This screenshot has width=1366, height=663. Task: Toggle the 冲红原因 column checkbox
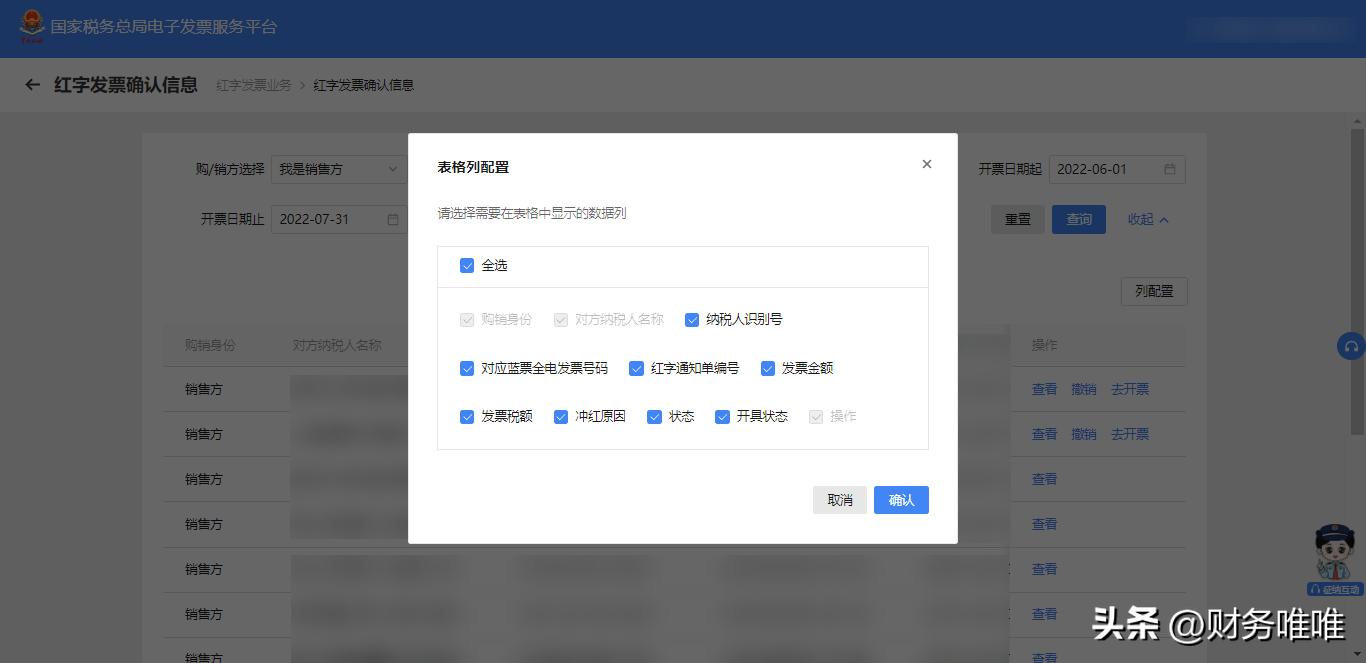pos(561,416)
